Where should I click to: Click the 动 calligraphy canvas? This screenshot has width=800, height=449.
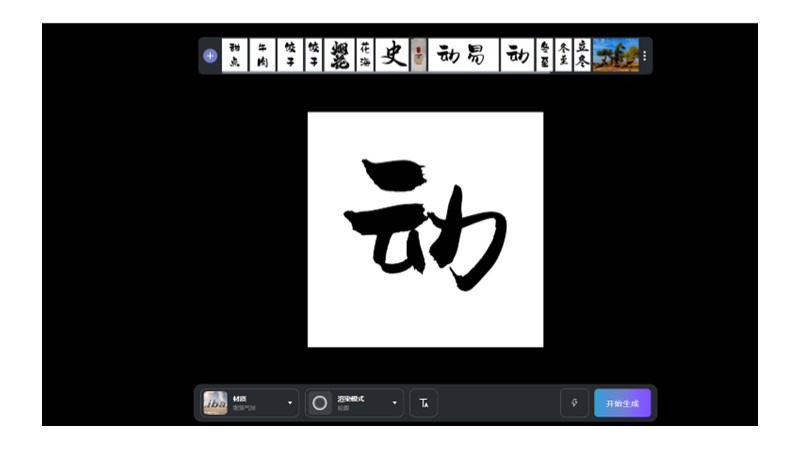[x=425, y=229]
